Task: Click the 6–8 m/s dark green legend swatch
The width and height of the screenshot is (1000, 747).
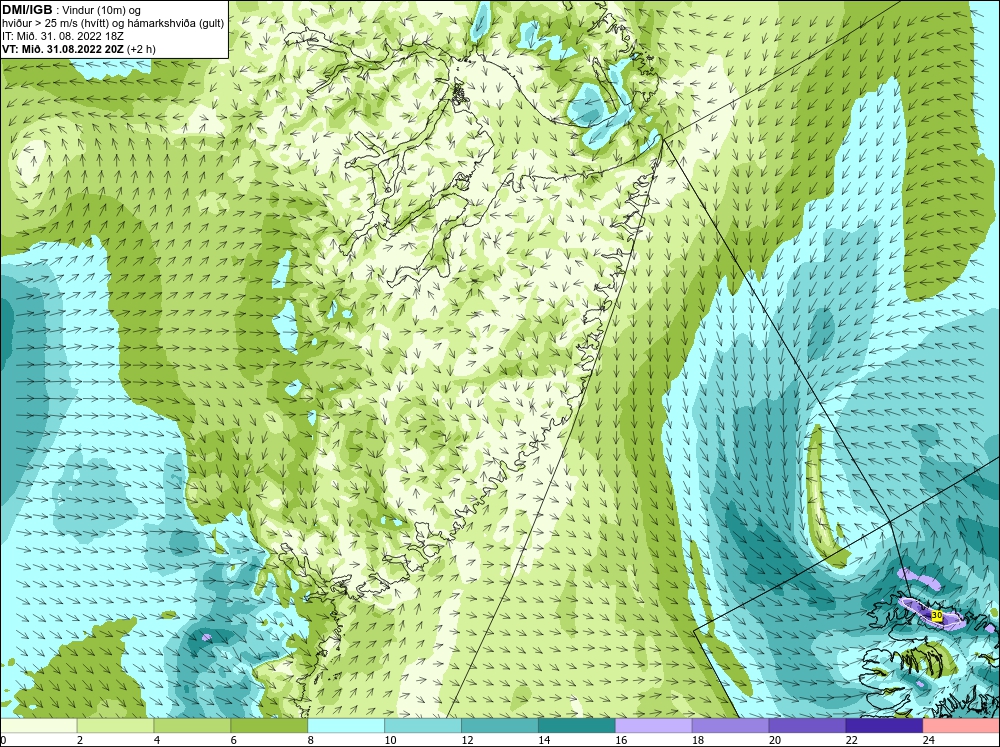Action: pyautogui.click(x=269, y=726)
